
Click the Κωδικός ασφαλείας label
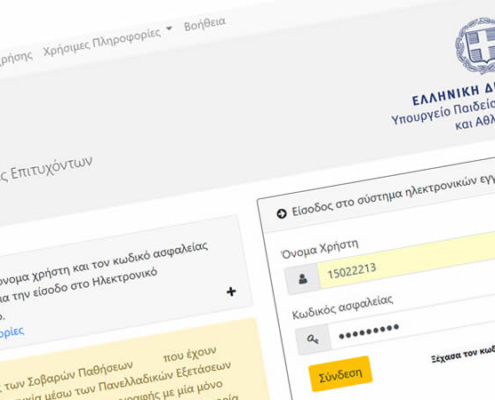pos(343,307)
